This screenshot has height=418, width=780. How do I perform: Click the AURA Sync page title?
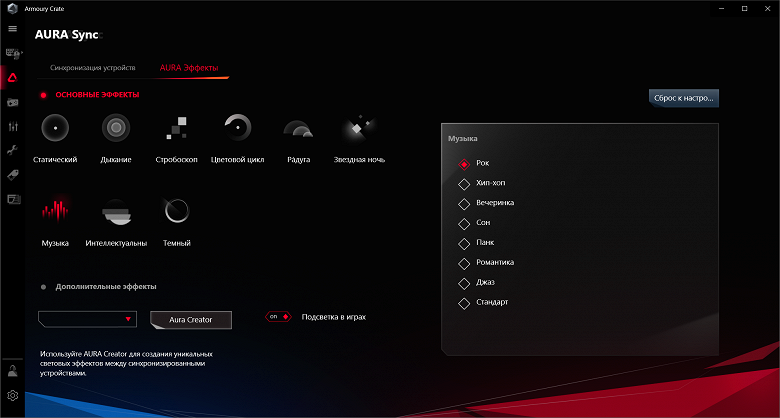click(x=67, y=35)
